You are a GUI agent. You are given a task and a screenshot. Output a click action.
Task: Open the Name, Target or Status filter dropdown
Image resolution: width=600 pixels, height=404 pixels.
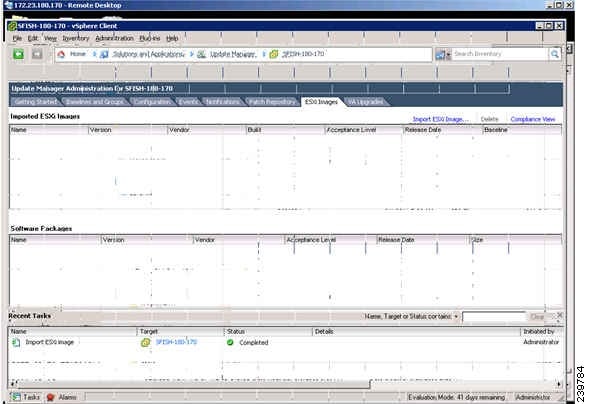click(x=456, y=317)
